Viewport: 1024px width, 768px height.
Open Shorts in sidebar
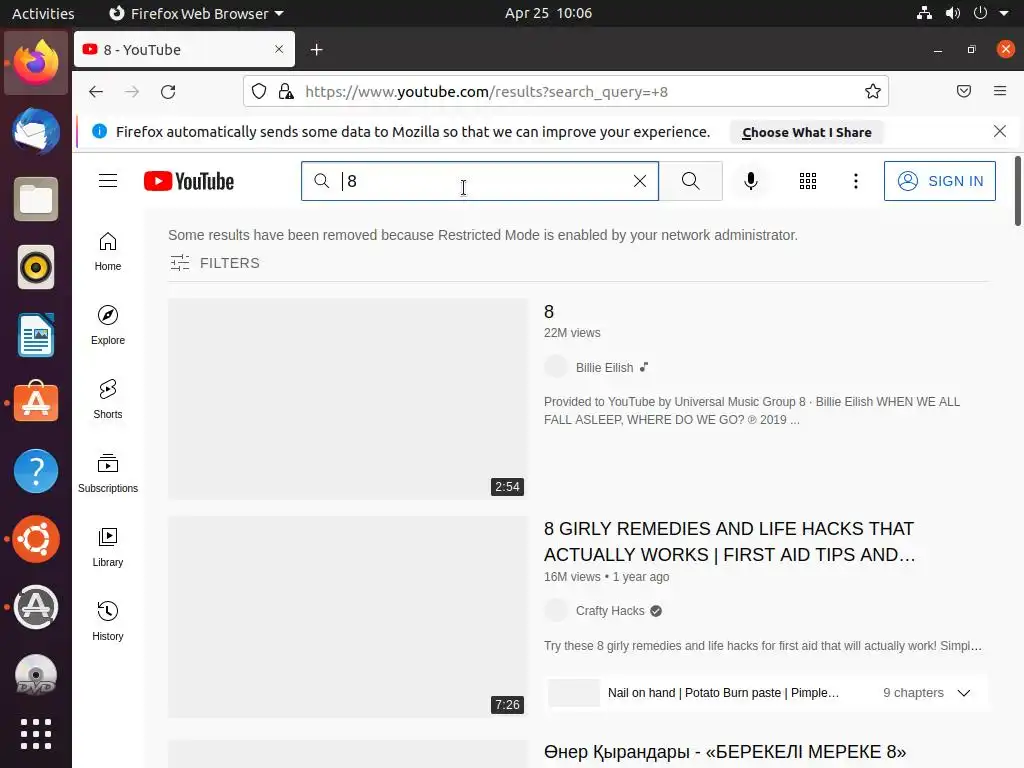point(108,399)
